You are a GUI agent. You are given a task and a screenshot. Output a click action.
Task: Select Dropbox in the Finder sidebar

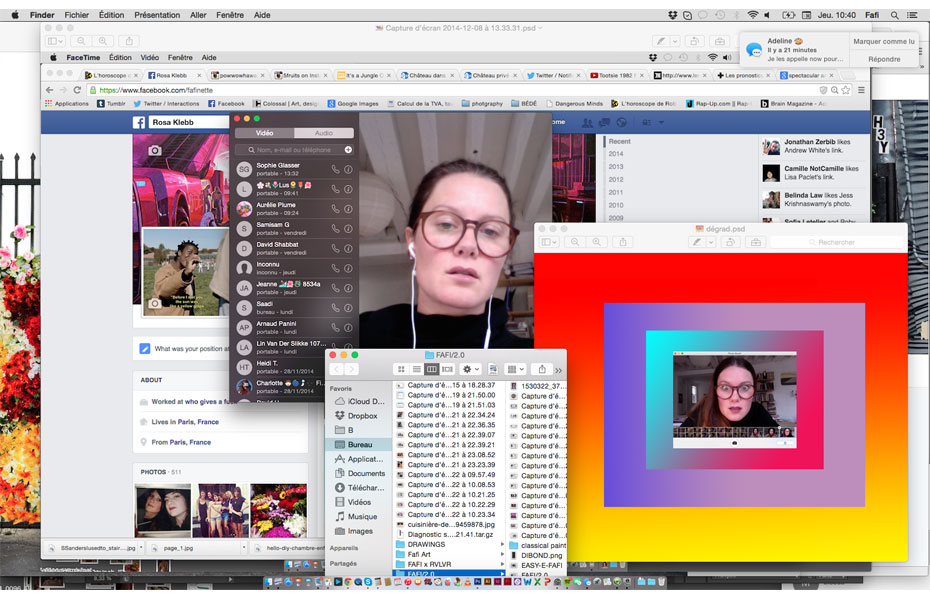click(x=360, y=416)
